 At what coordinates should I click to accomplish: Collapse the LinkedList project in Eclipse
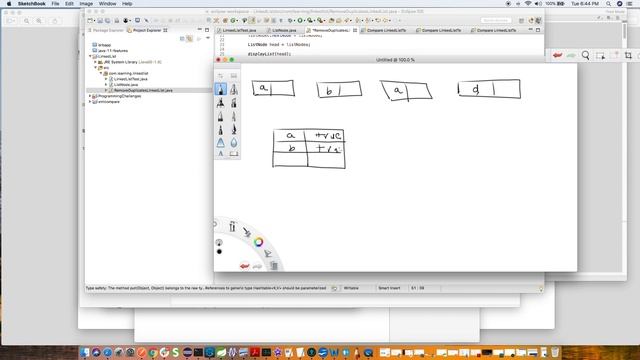coord(90,56)
